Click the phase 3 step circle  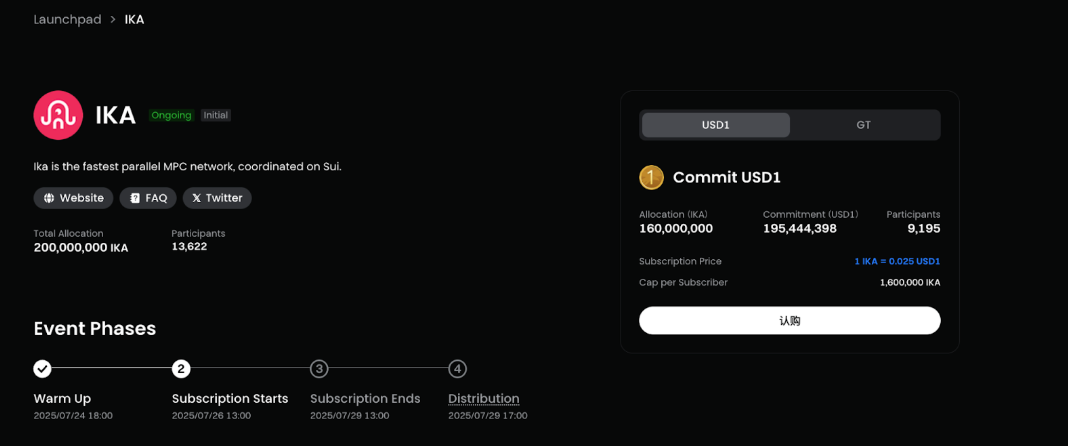pos(319,369)
